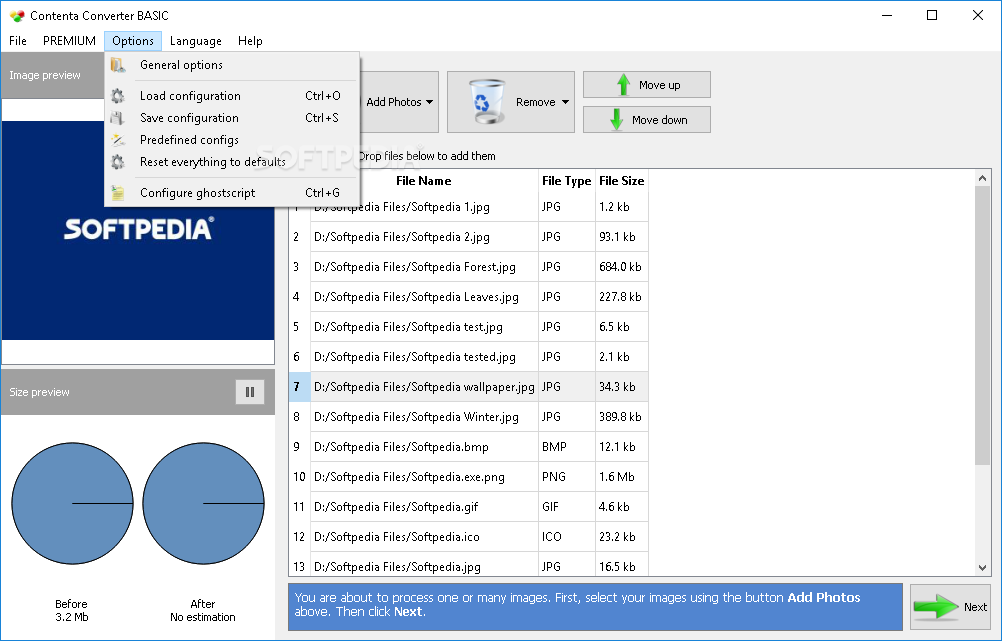Choose Reset everything to defaults

(232, 162)
